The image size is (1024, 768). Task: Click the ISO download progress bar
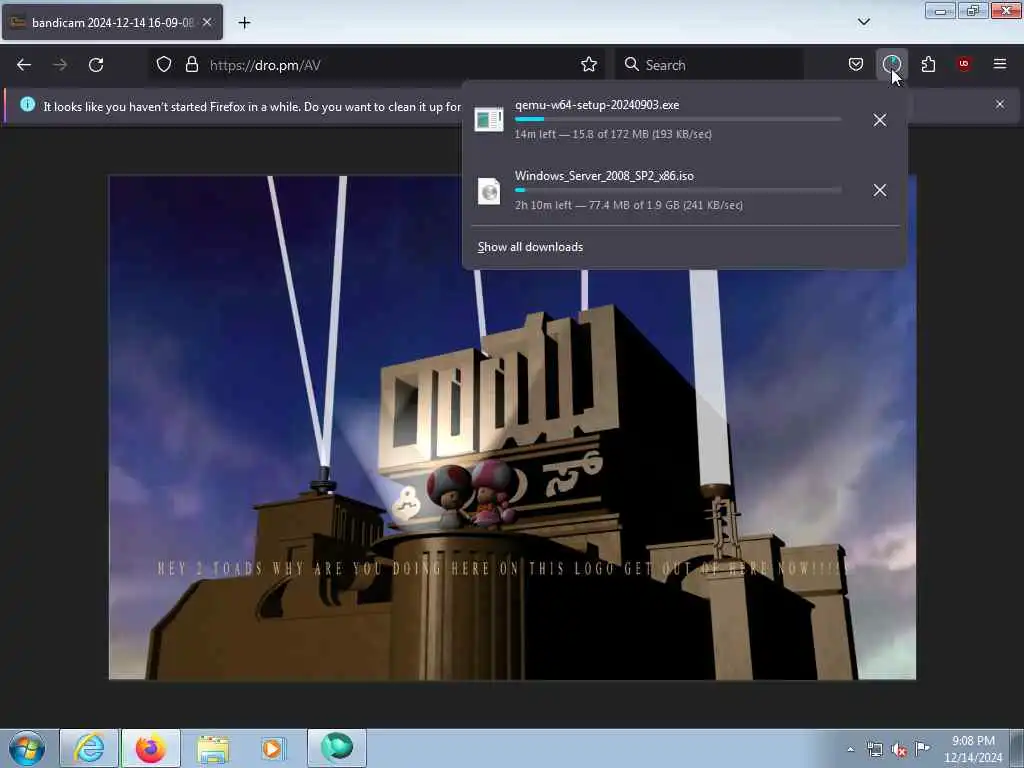pyautogui.click(x=678, y=190)
